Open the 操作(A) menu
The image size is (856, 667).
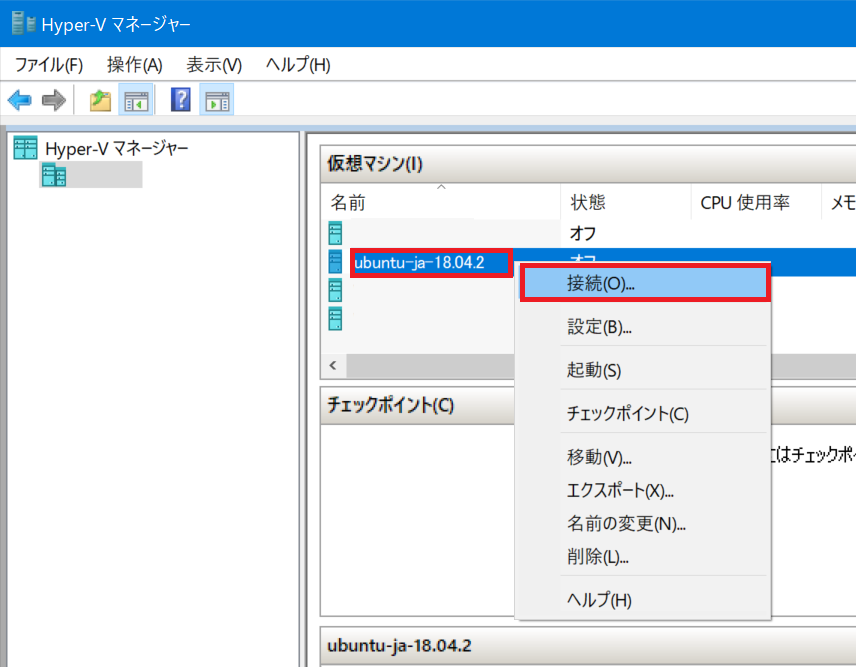[135, 64]
